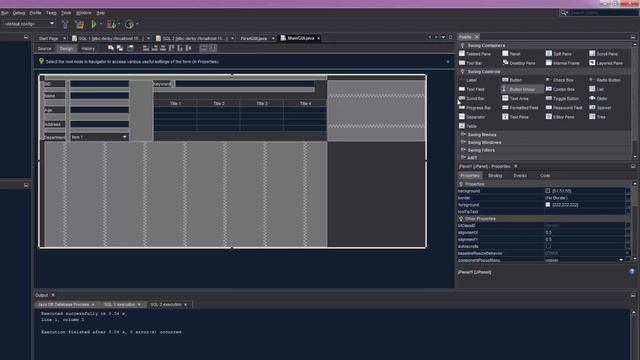
Task: Pick Label from Swing Controls palette
Action: (x=468, y=80)
